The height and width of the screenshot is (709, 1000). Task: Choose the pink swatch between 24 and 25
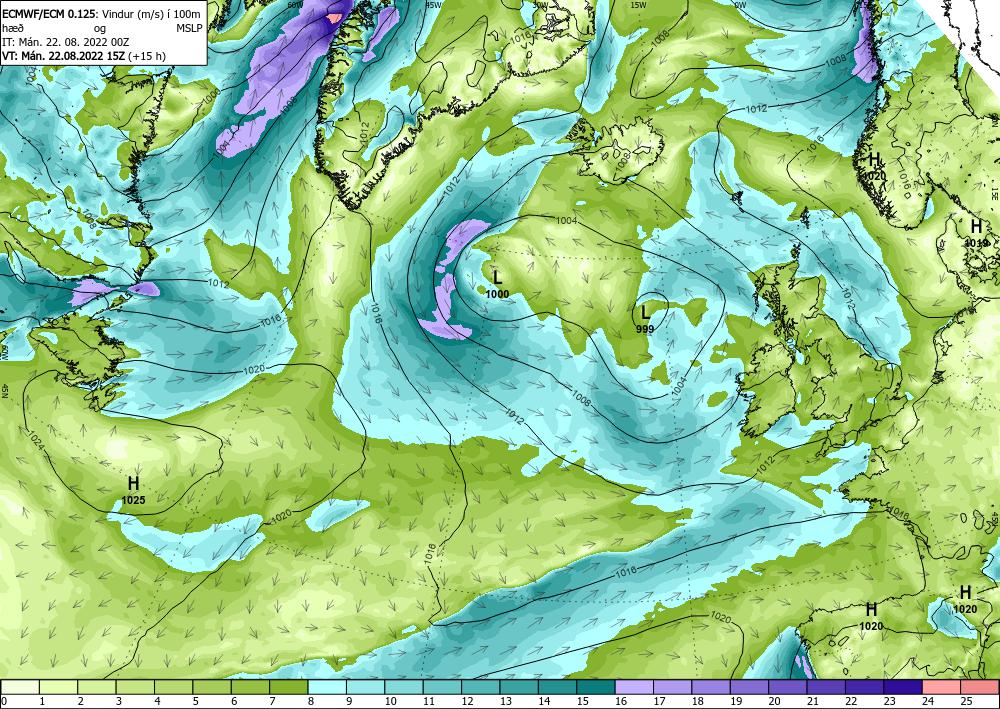pyautogui.click(x=942, y=687)
